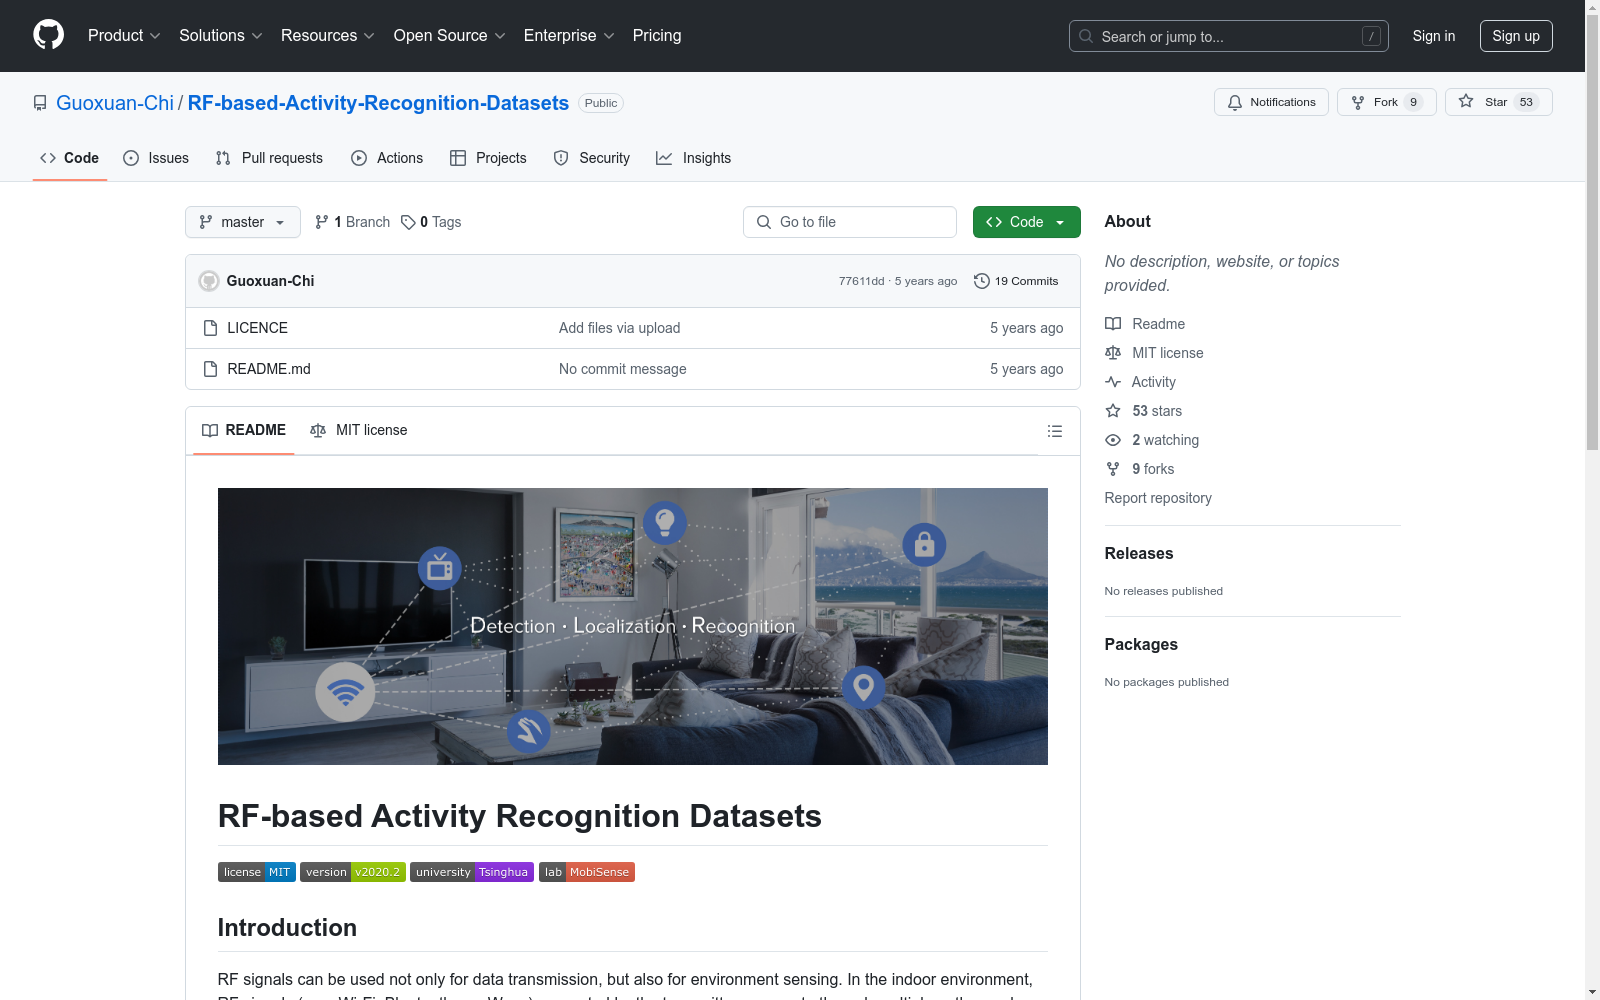Open the green Code dropdown
This screenshot has width=1600, height=1000.
1026,222
